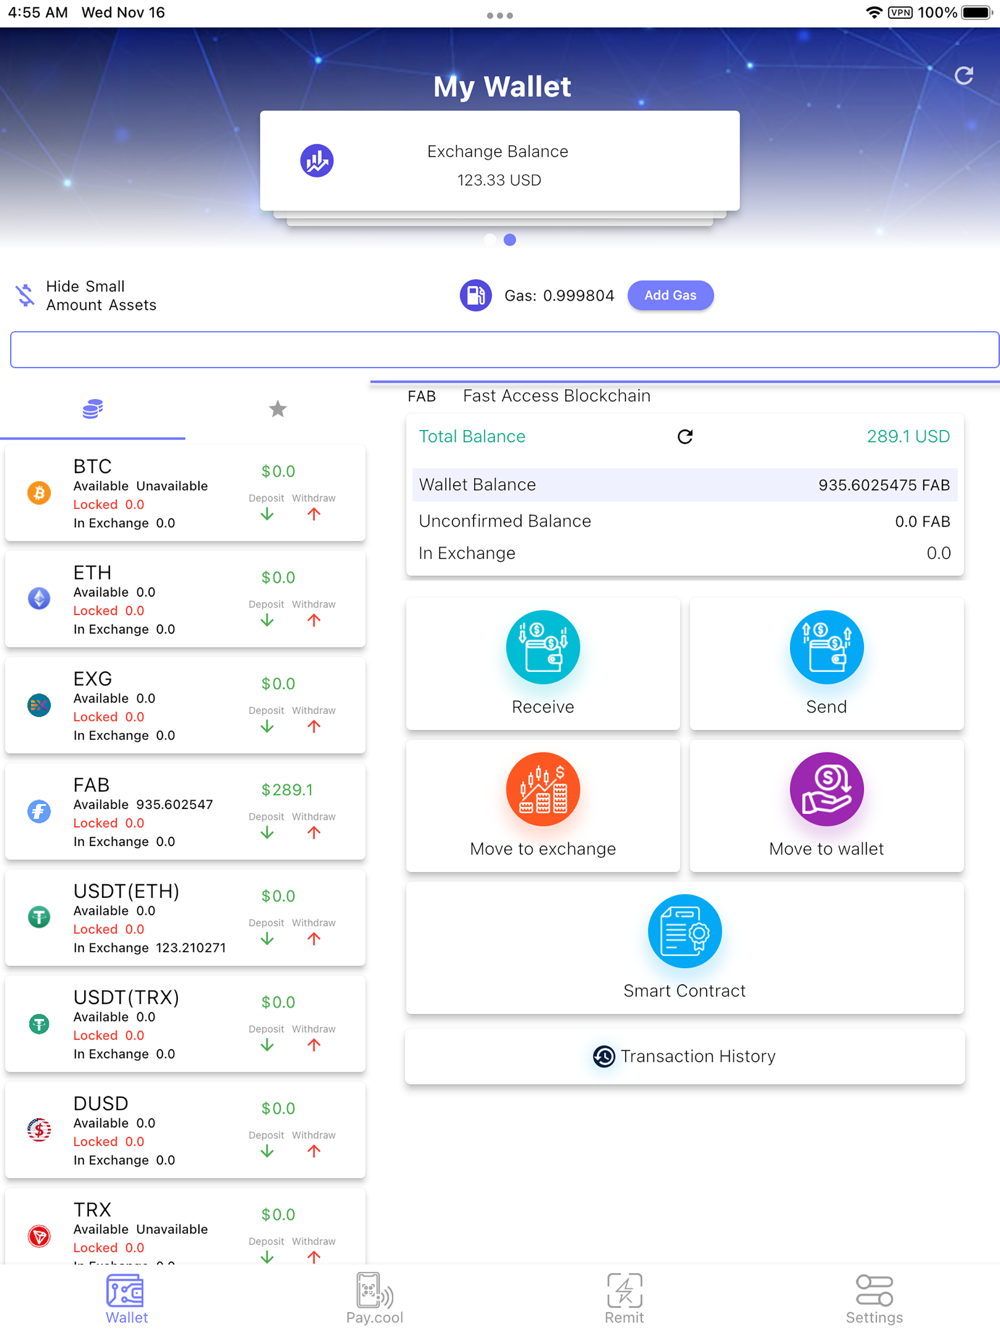The height and width of the screenshot is (1334, 1000).
Task: Tap the Exchange Balance chart icon
Action: coord(317,160)
